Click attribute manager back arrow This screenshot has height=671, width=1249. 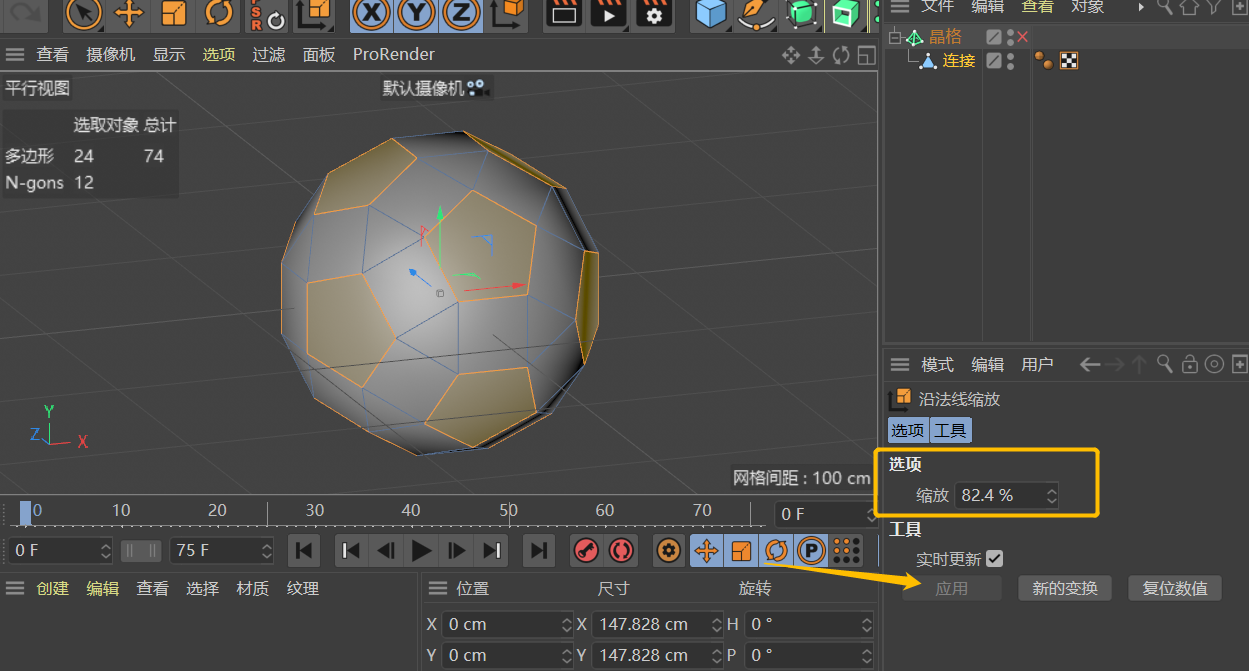click(1090, 365)
